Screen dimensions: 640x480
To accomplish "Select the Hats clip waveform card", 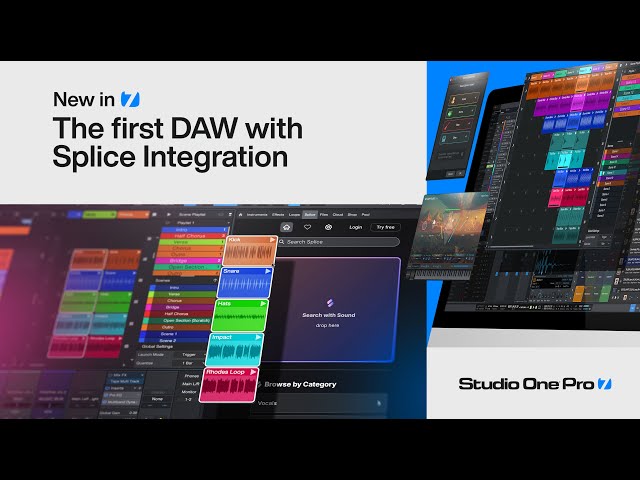I will tap(241, 316).
